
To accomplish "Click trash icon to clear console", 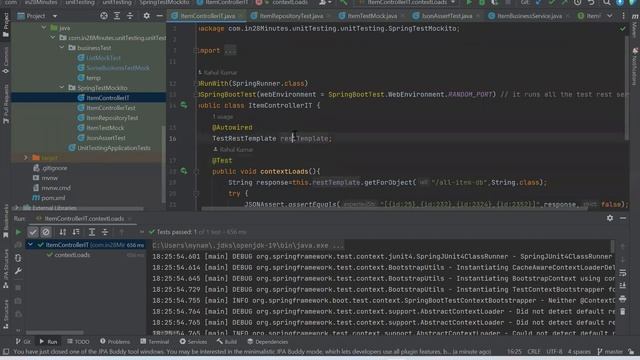I will coord(622,312).
